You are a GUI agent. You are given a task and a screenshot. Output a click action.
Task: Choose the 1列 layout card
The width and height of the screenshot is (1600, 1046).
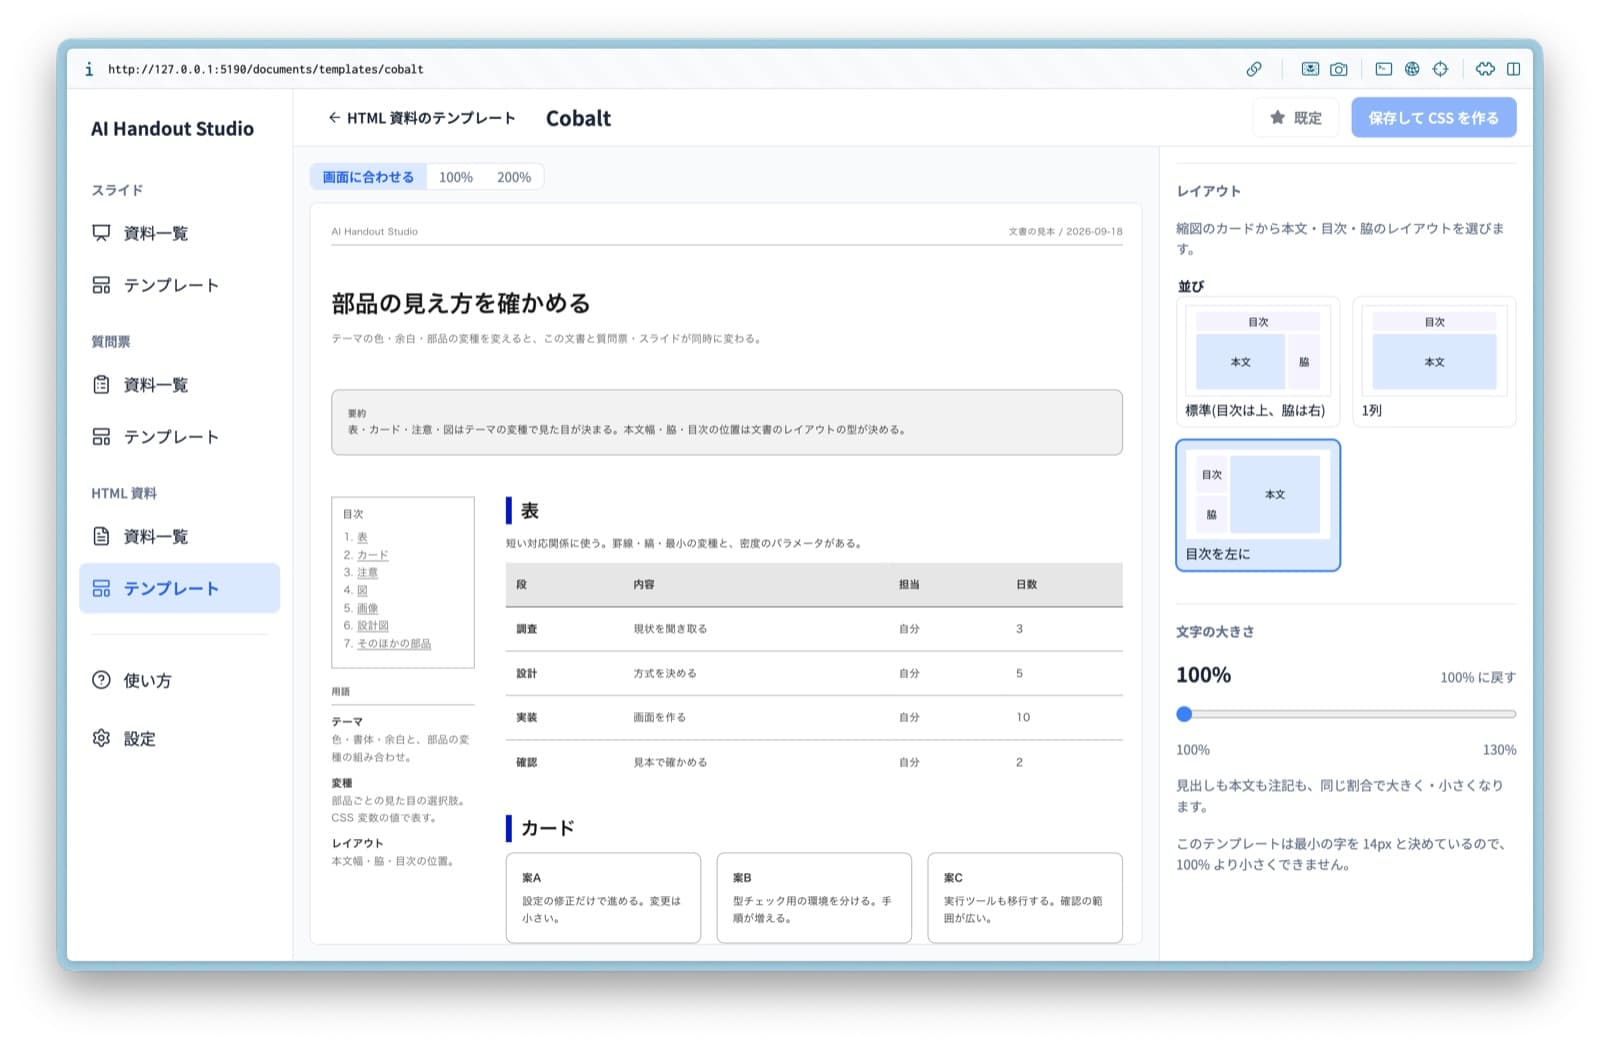click(x=1434, y=362)
